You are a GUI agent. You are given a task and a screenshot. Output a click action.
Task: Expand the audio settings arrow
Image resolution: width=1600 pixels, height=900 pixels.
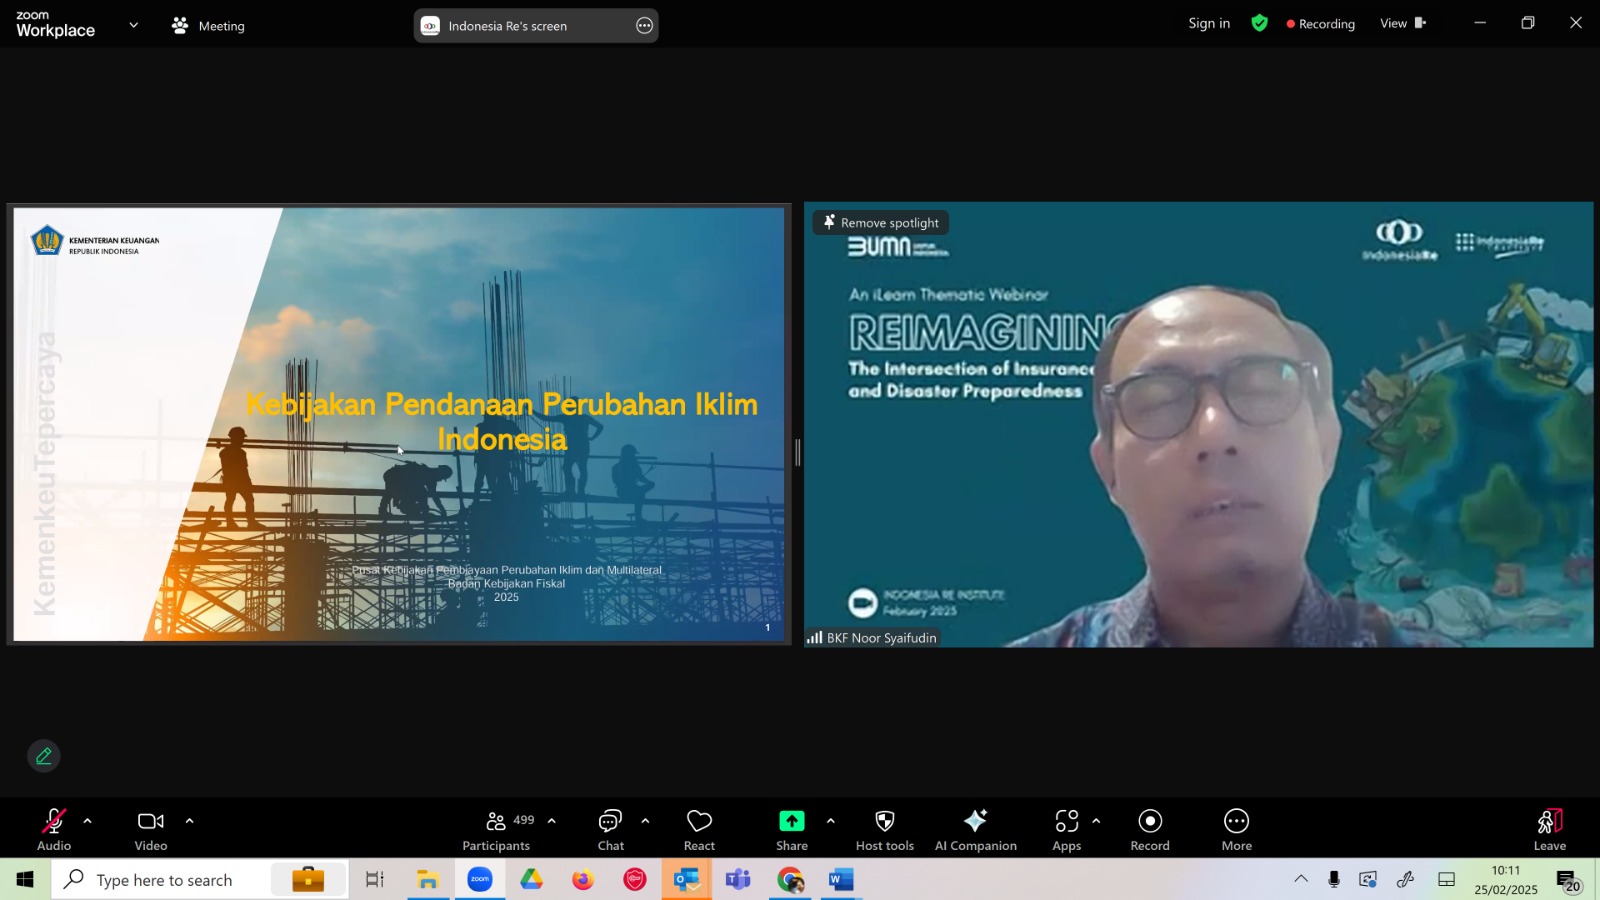pos(87,821)
